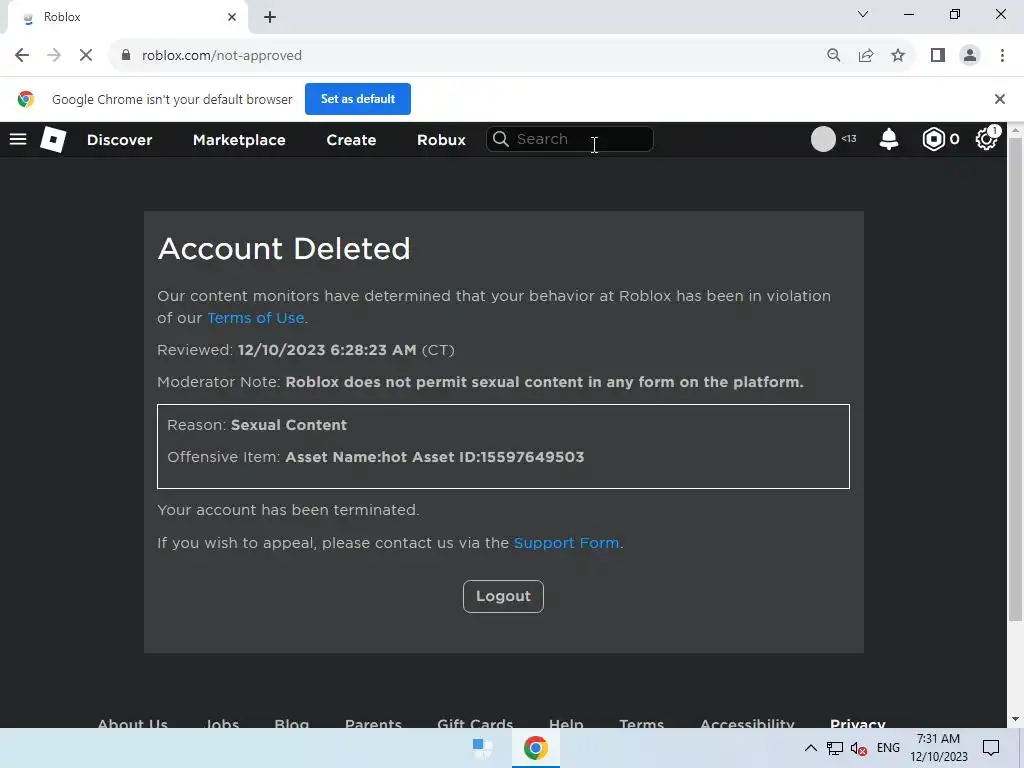Click the Reason: Sexual Content text
Viewport: 1024px width, 768px height.
tap(257, 425)
